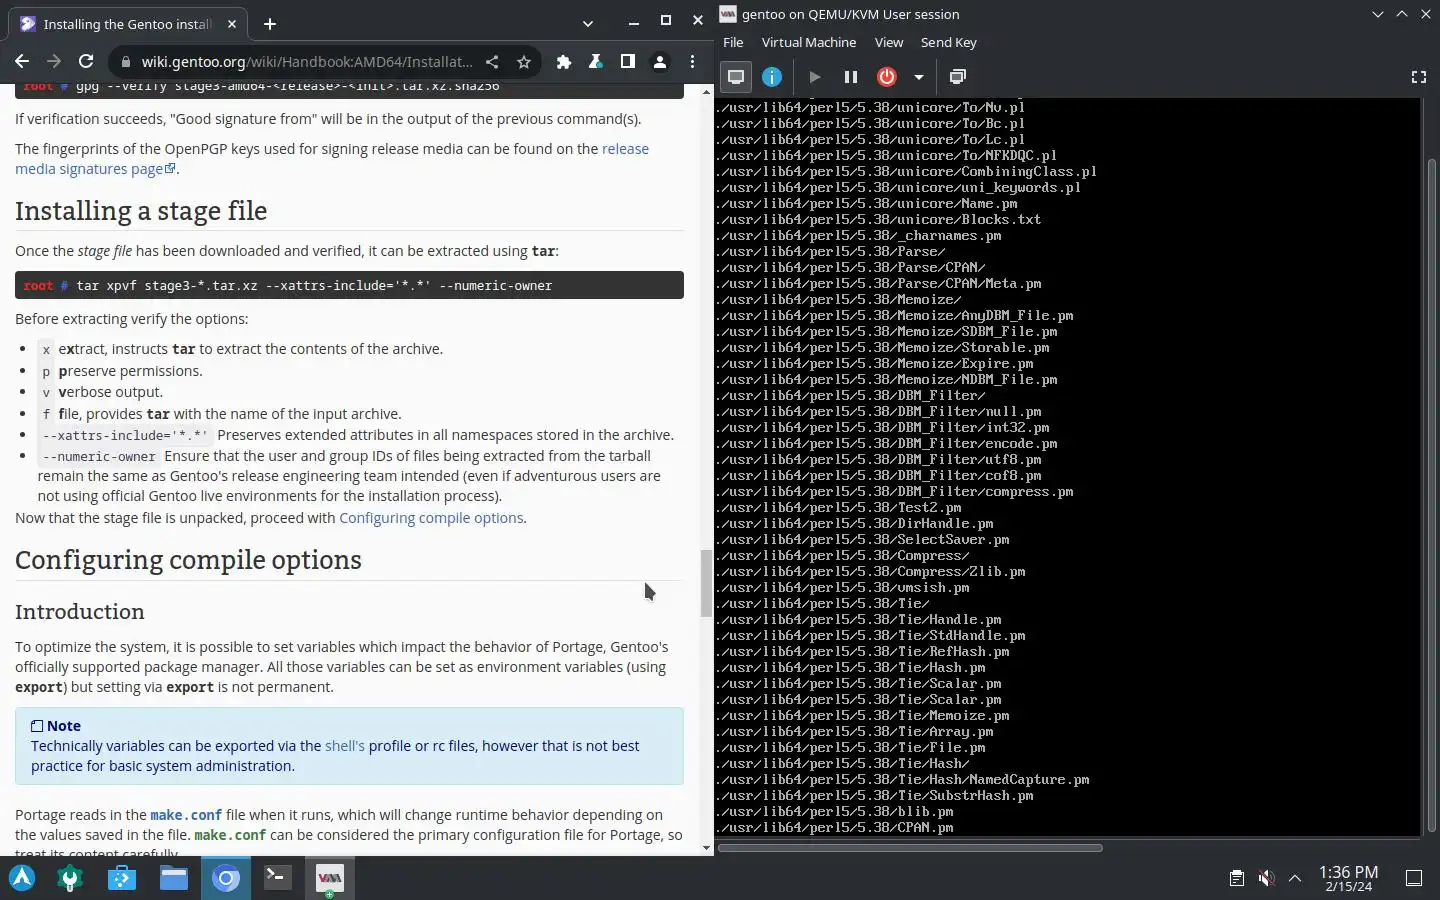
Task: Click the tar xpvf command code block
Action: point(349,285)
